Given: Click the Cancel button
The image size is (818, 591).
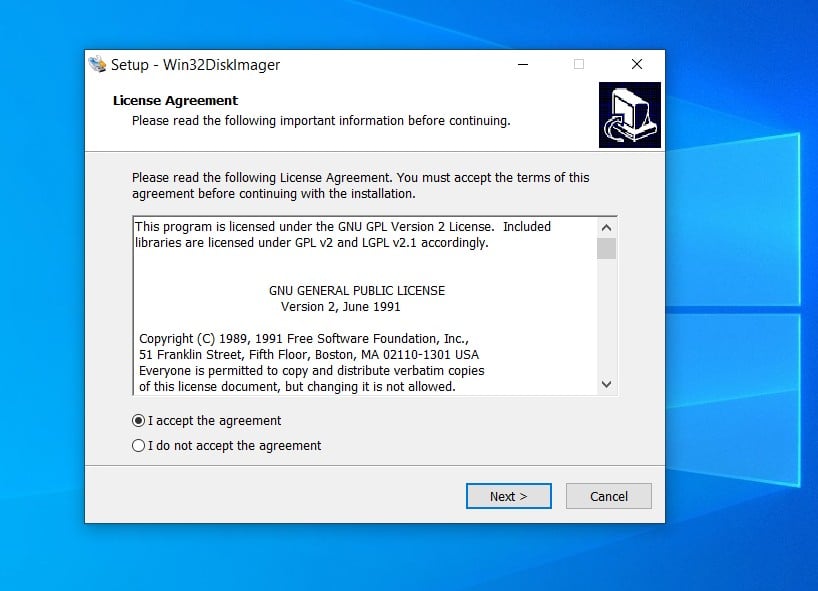Looking at the screenshot, I should (x=609, y=496).
